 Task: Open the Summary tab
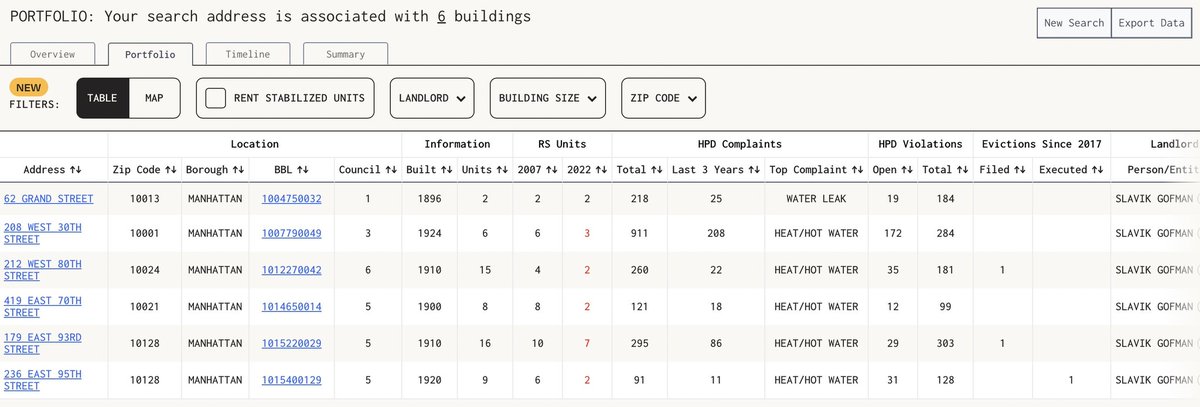(345, 54)
